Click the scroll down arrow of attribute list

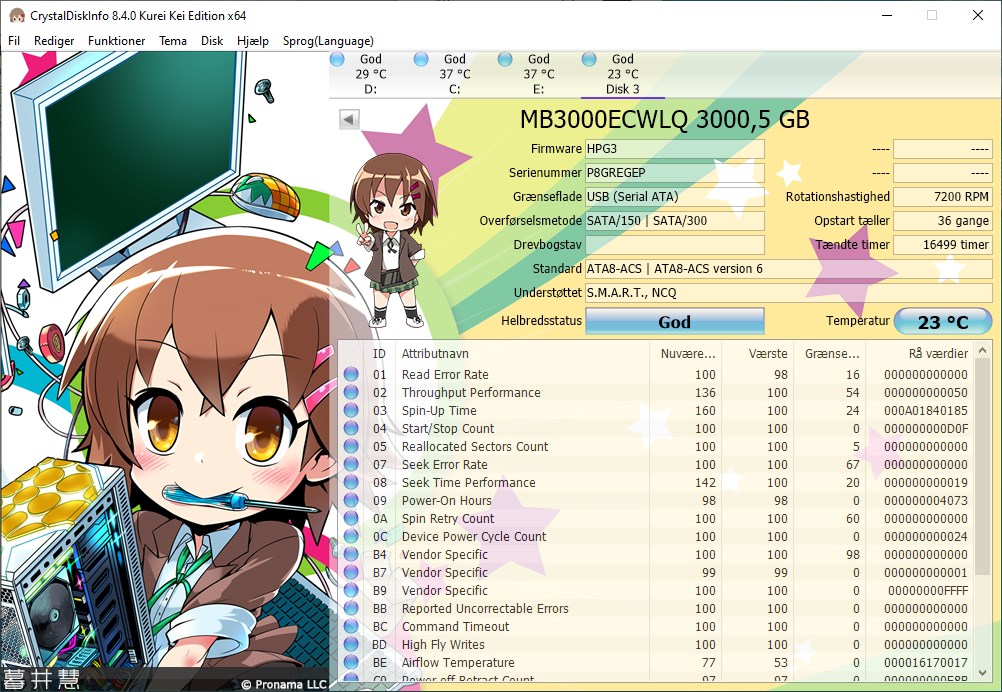pyautogui.click(x=983, y=673)
